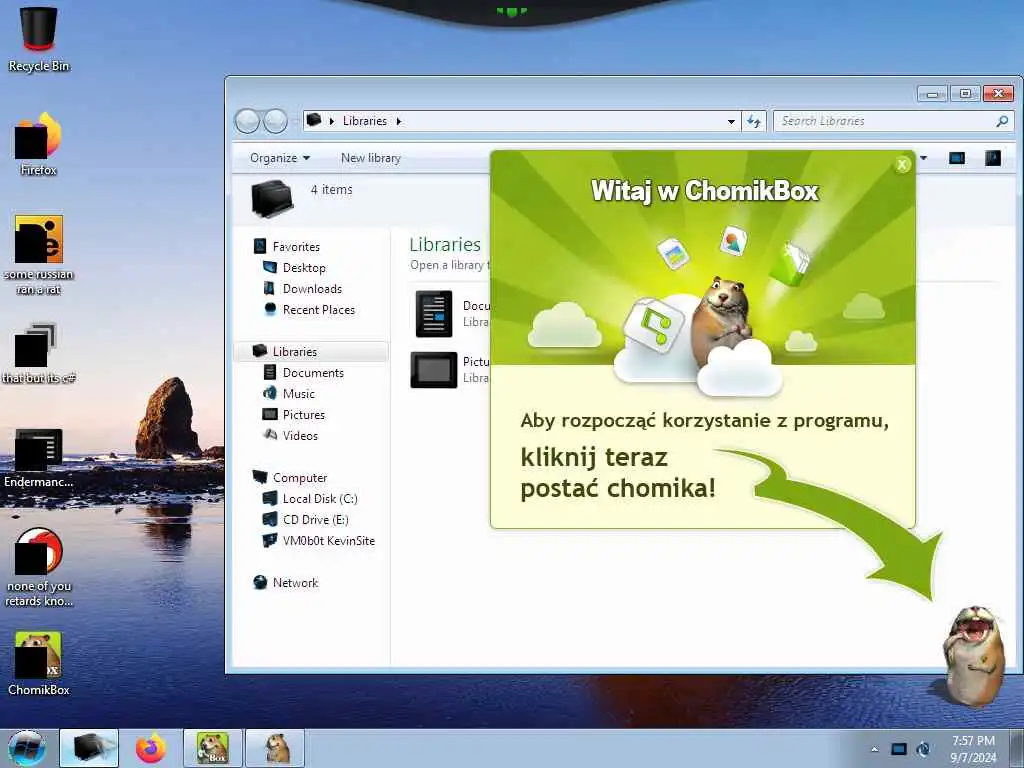Select Desktop under Favorites
Image resolution: width=1024 pixels, height=768 pixels.
coord(304,268)
